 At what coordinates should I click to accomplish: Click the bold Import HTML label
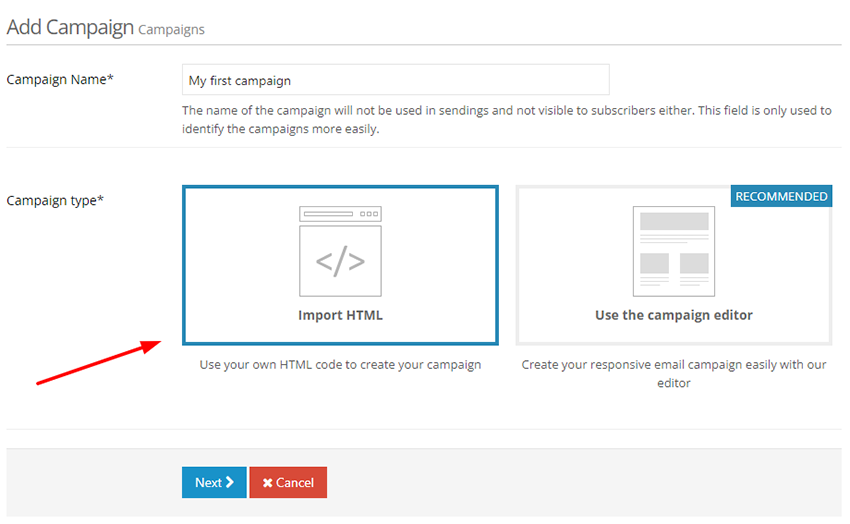tap(340, 315)
